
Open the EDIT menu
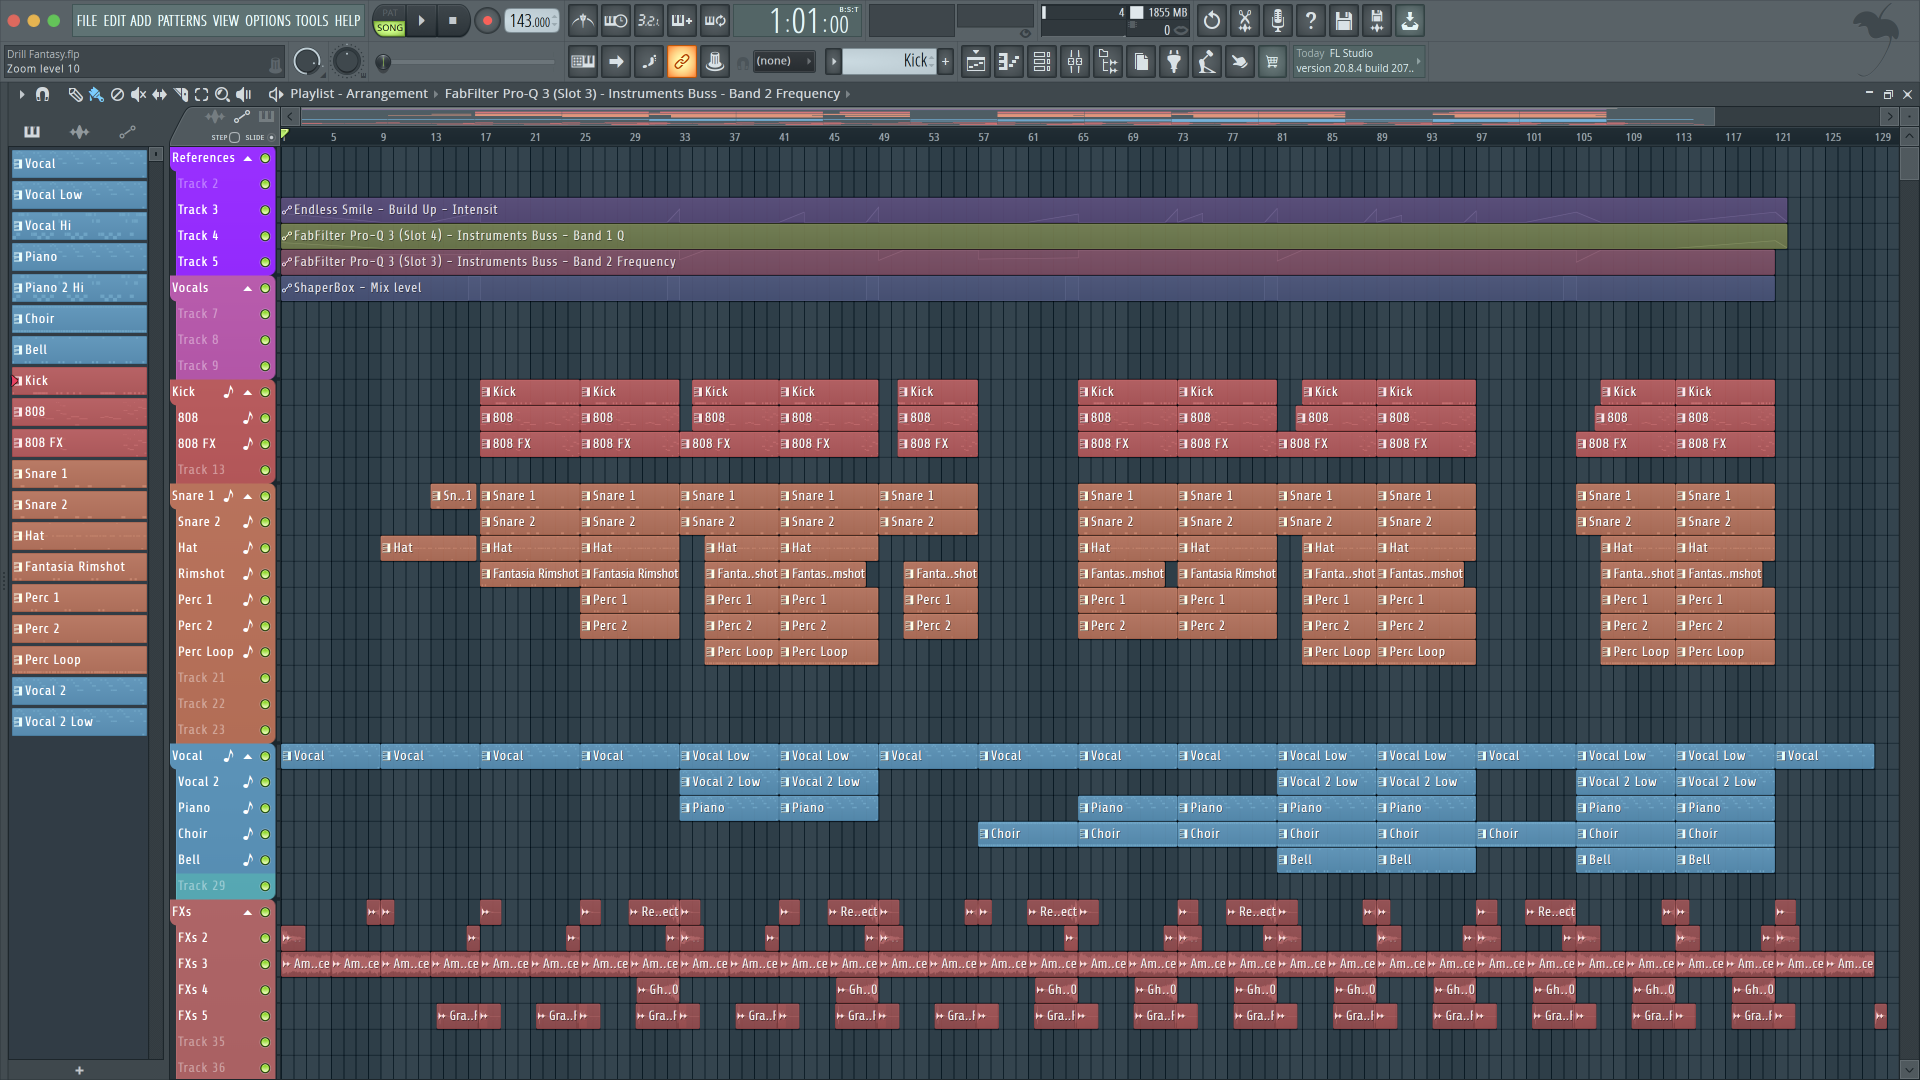click(x=114, y=20)
